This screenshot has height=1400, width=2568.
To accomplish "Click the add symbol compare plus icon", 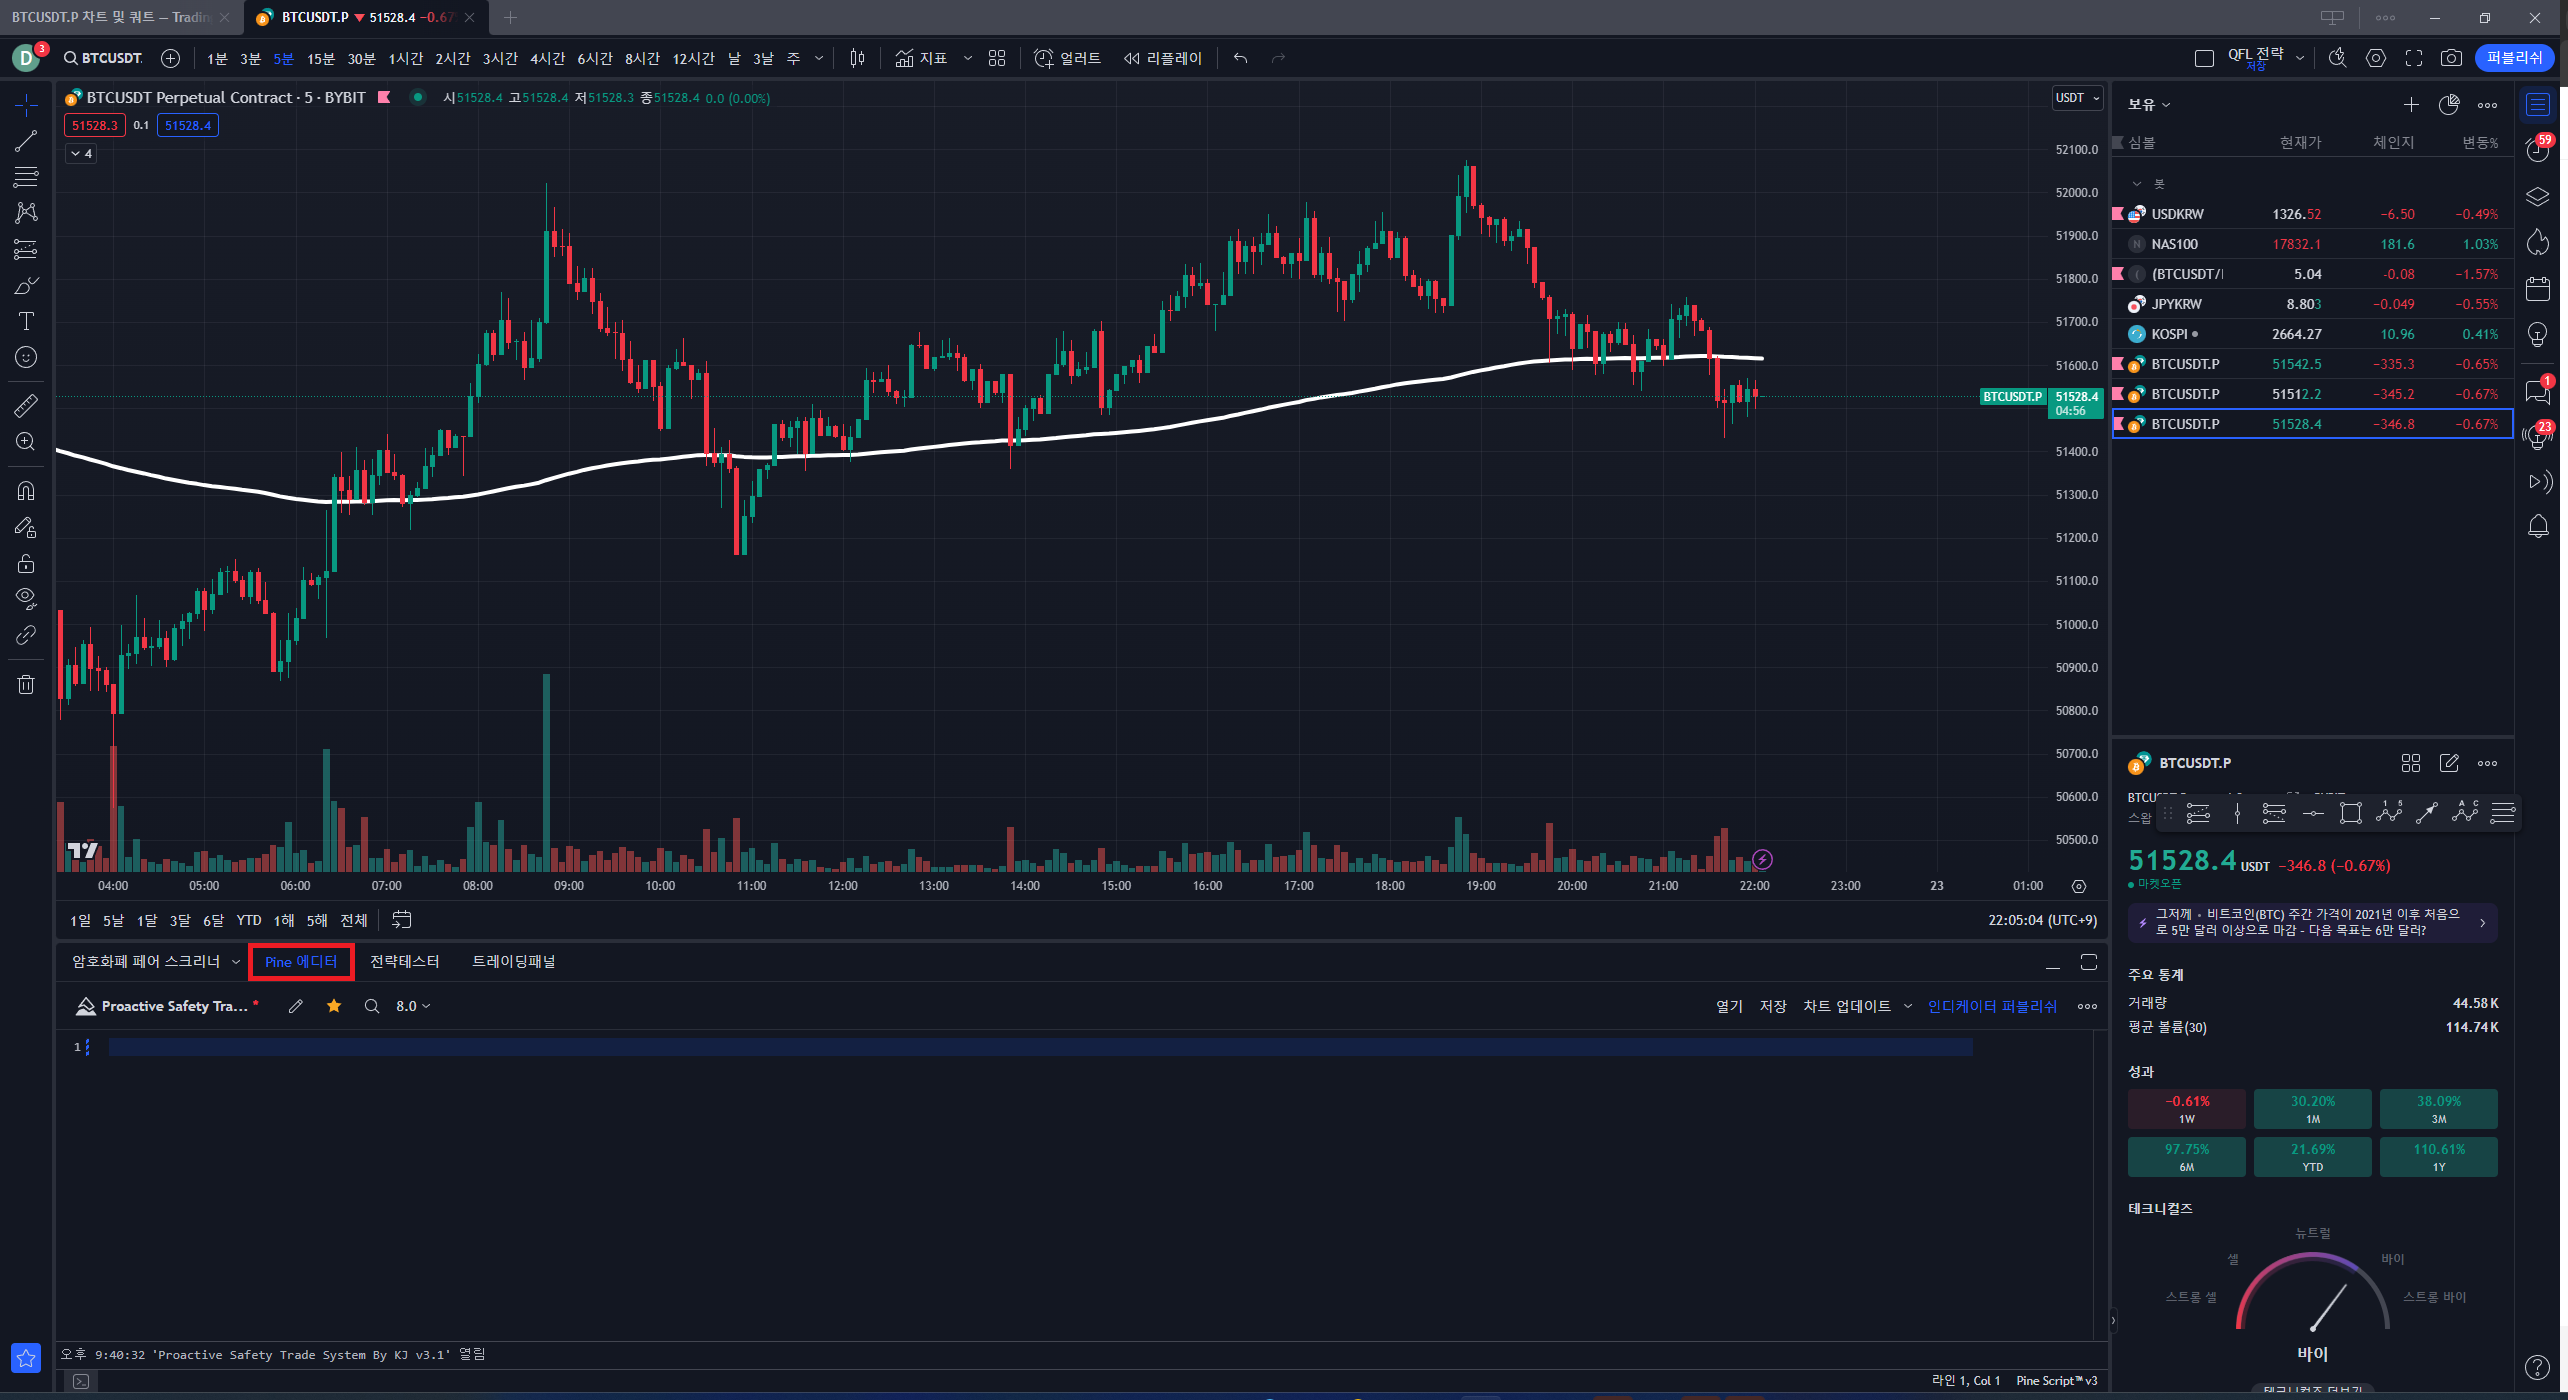I will [x=171, y=58].
